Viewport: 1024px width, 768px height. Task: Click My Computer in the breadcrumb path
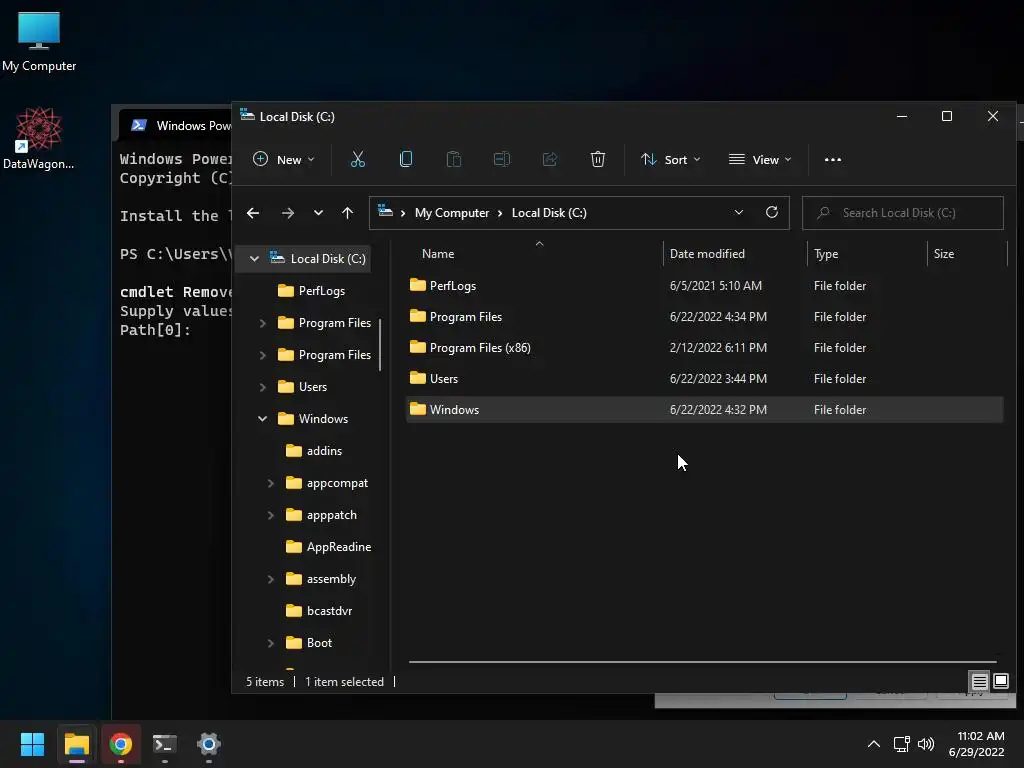452,213
